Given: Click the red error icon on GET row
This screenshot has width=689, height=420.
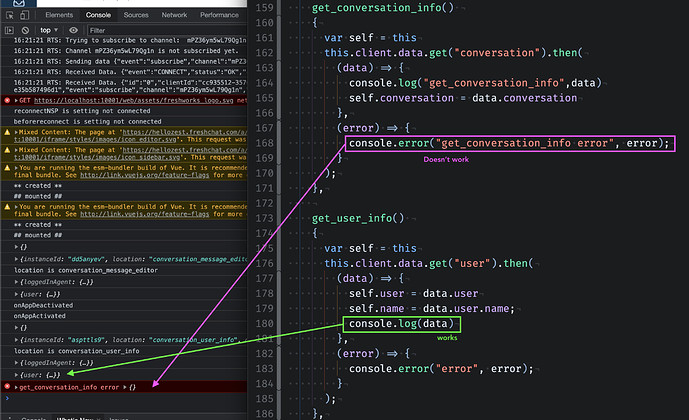Looking at the screenshot, I should (x=7, y=100).
